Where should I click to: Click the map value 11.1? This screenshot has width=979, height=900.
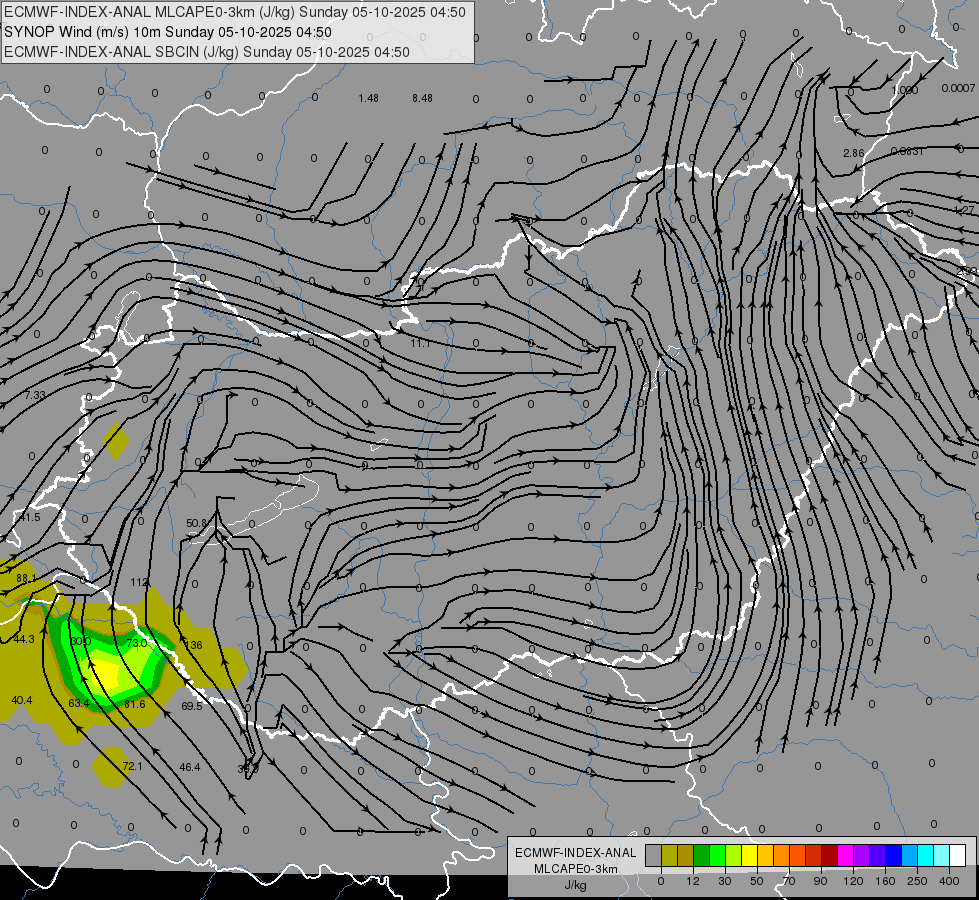420,344
